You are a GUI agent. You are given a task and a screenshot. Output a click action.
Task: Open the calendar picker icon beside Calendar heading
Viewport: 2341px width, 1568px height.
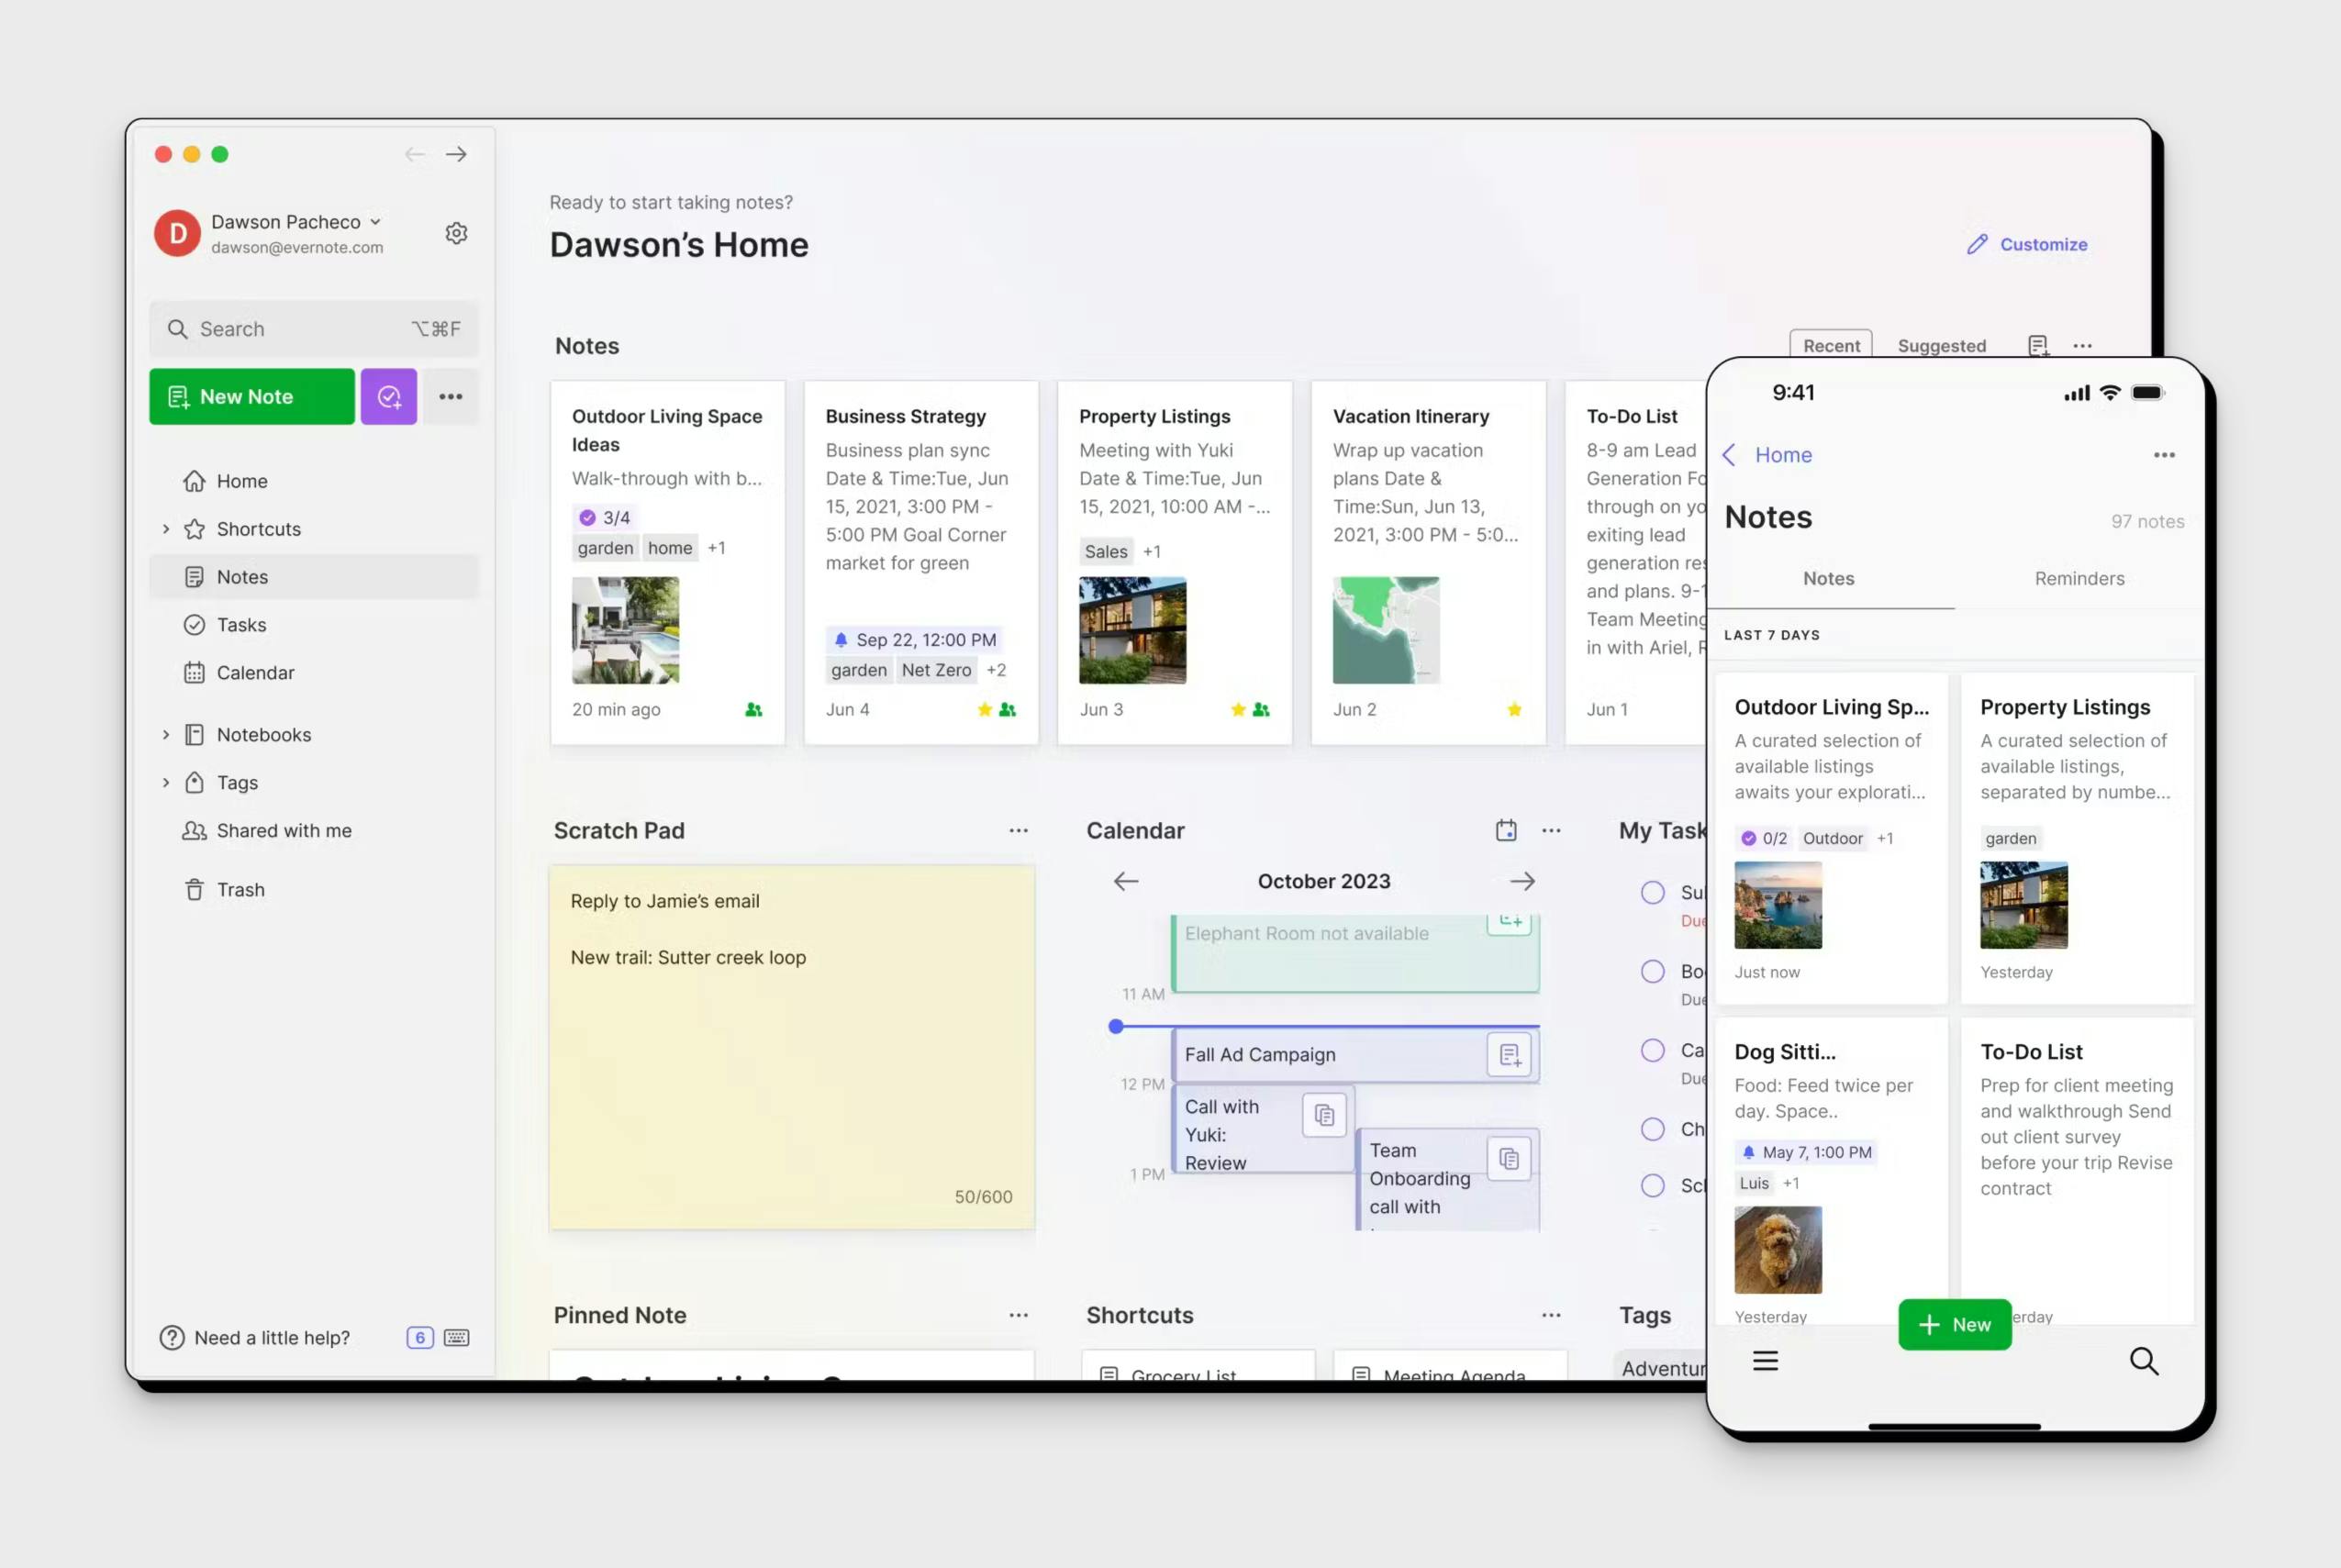pyautogui.click(x=1505, y=830)
